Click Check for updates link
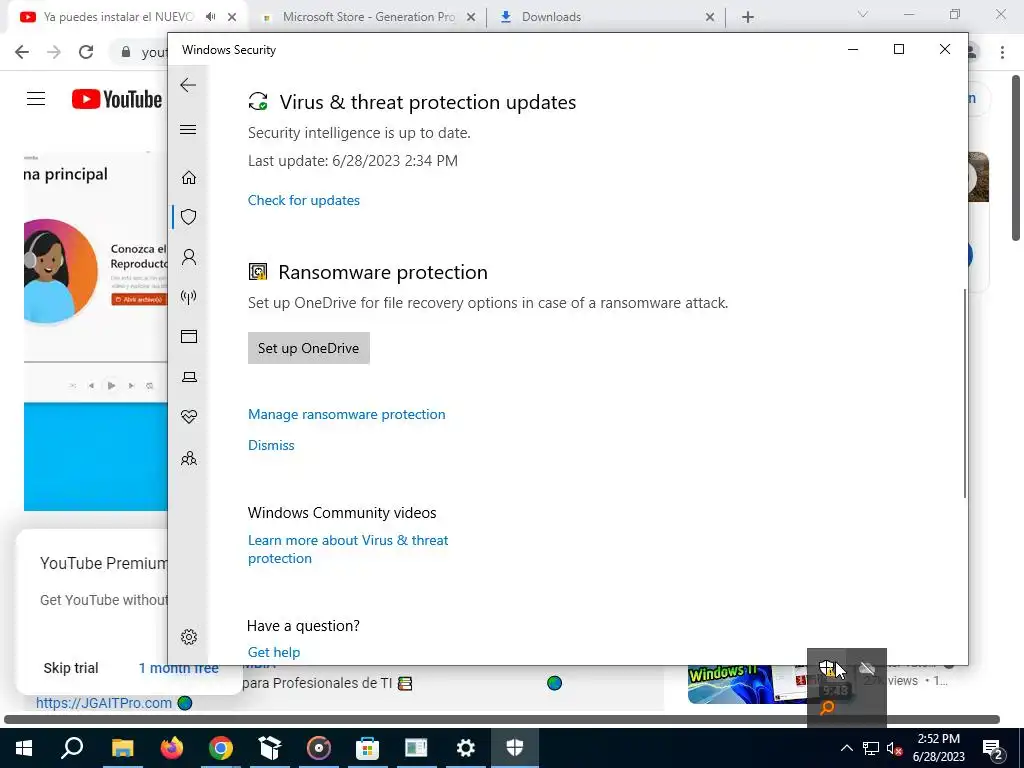The width and height of the screenshot is (1024, 768). [x=304, y=200]
